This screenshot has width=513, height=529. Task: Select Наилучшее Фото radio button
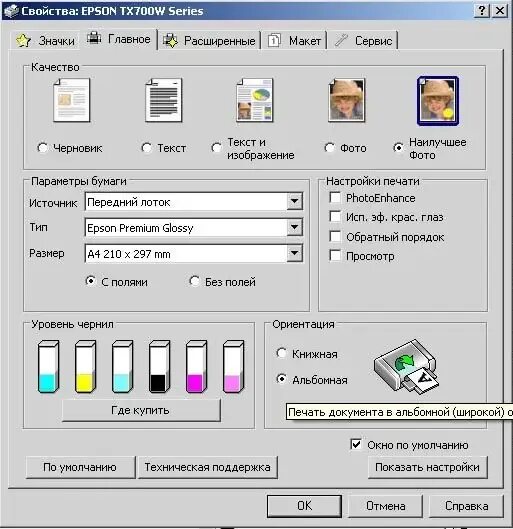[x=398, y=147]
